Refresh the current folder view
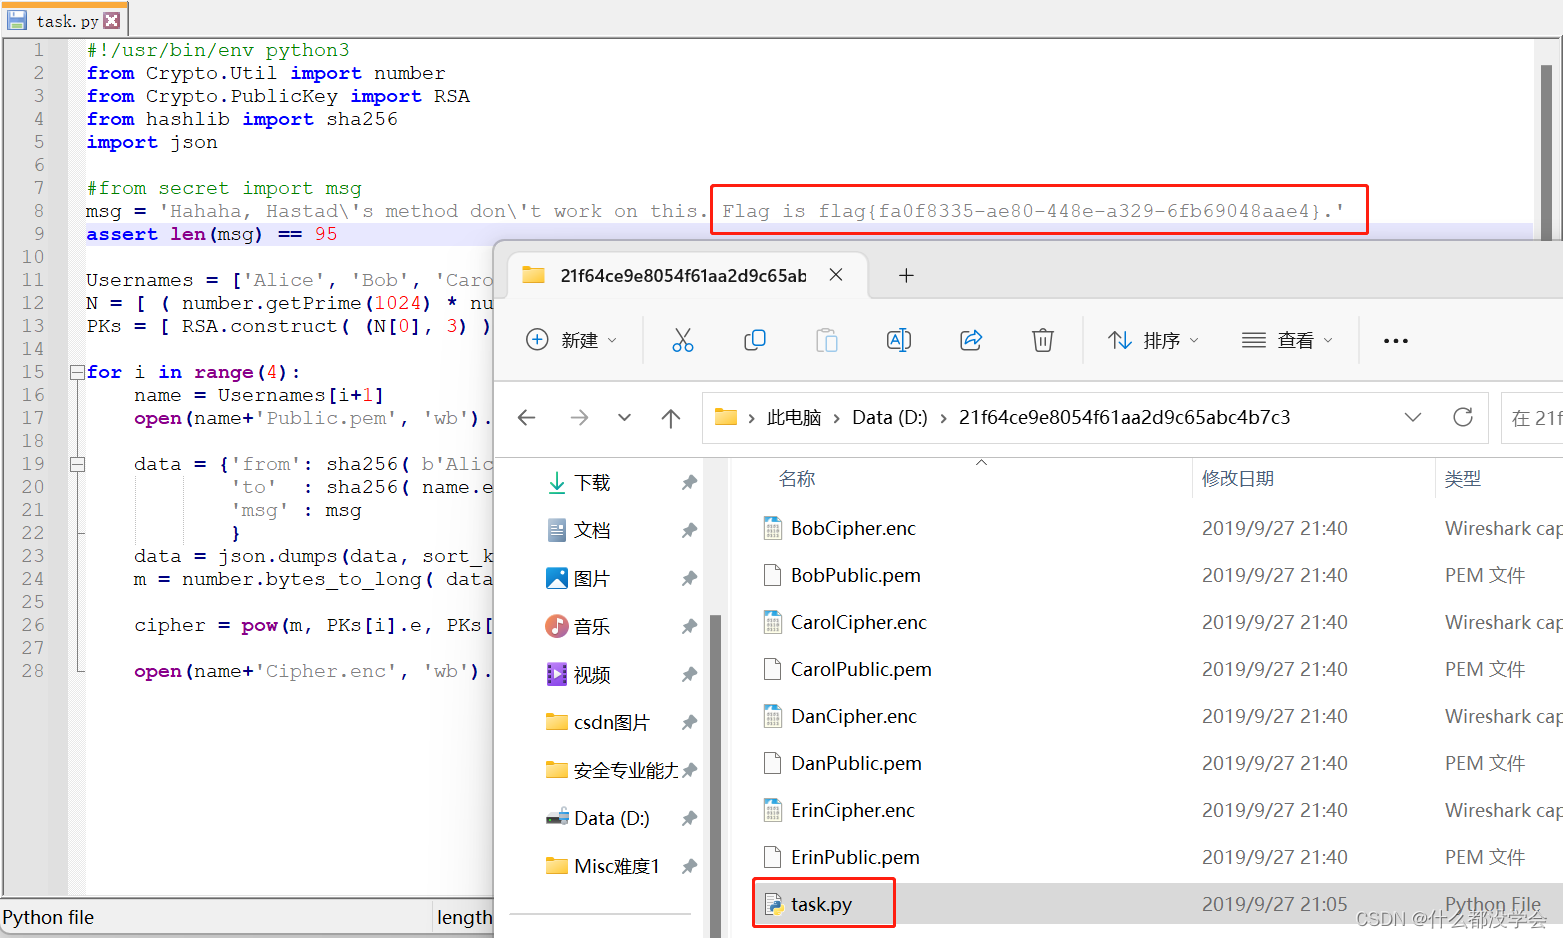Viewport: 1563px width, 938px height. point(1463,417)
